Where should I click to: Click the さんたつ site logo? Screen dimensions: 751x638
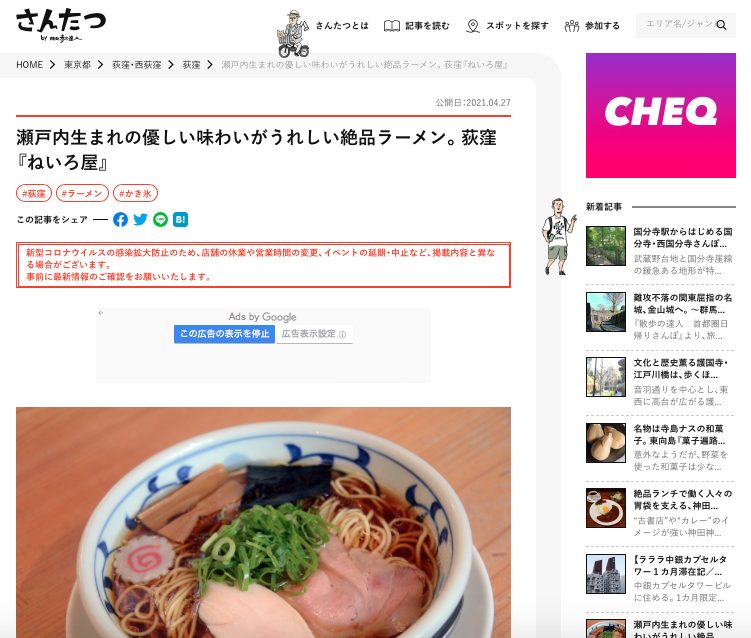pos(61,24)
